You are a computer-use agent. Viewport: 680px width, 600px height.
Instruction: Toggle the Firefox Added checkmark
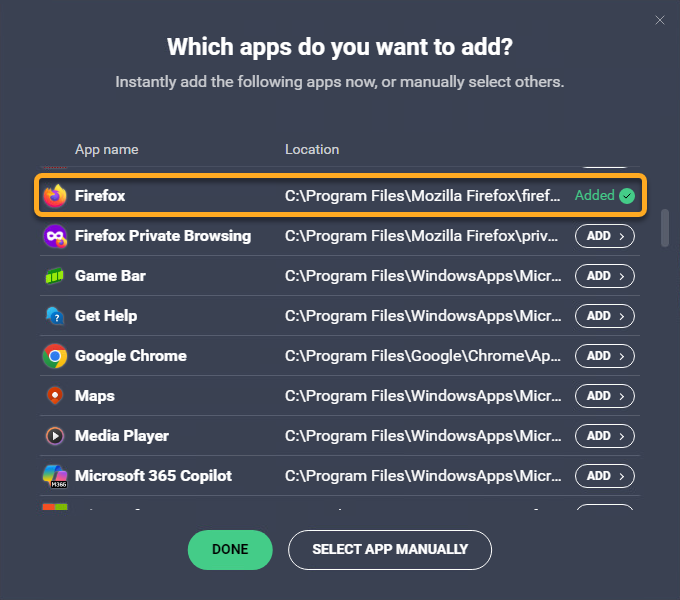click(x=627, y=196)
